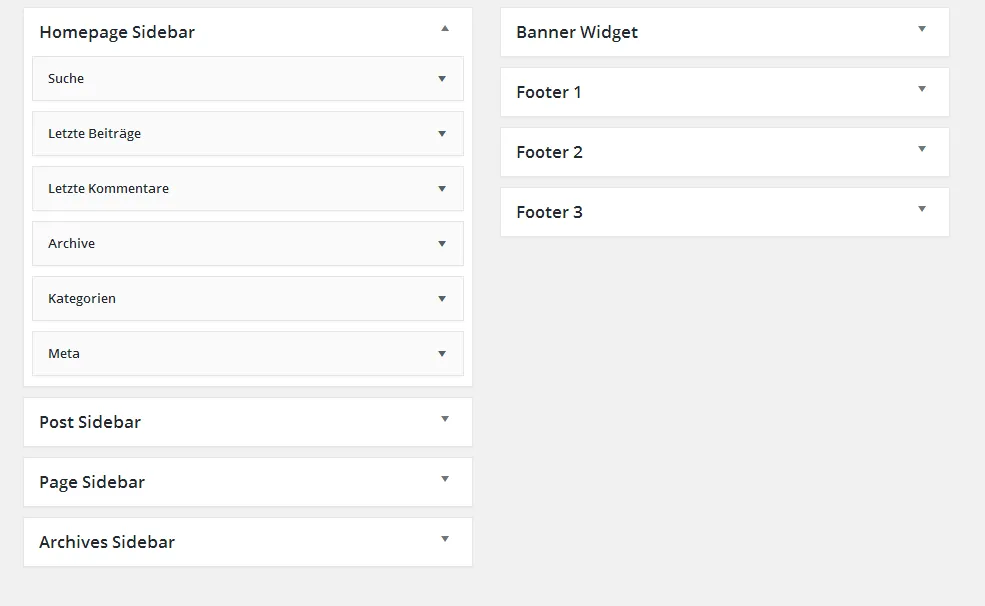The image size is (985, 606).
Task: Expand the Banner Widget arrow
Action: tap(922, 29)
